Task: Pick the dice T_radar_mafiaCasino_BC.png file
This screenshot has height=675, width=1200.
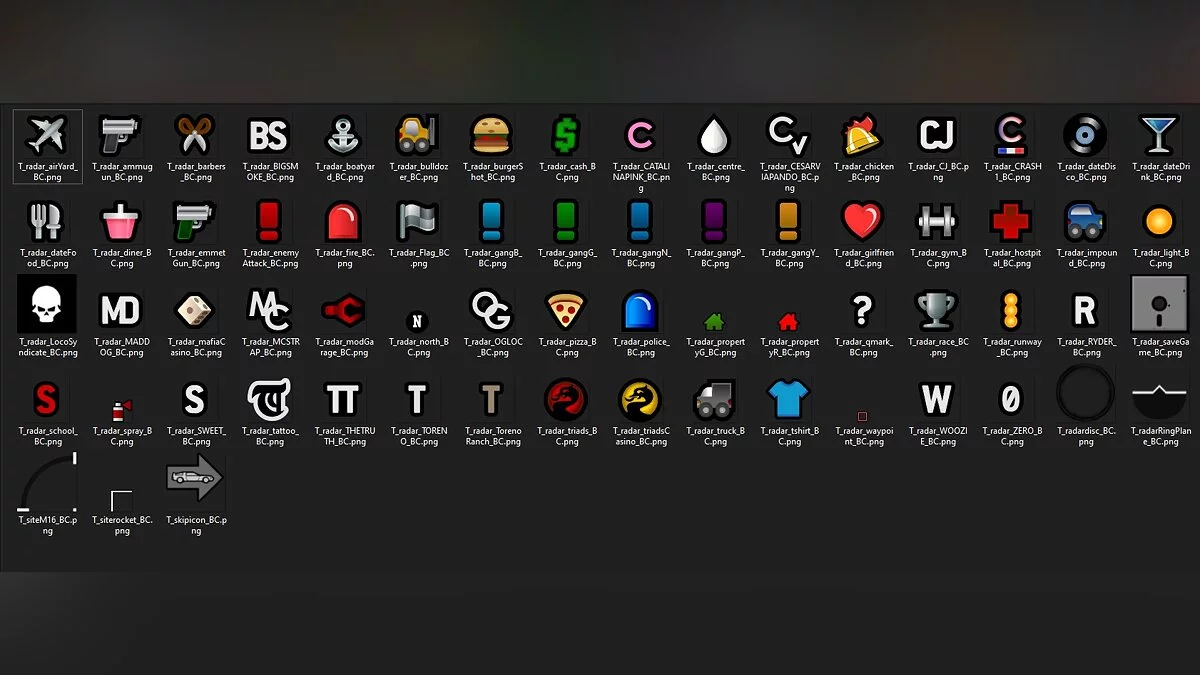Action: 195,310
